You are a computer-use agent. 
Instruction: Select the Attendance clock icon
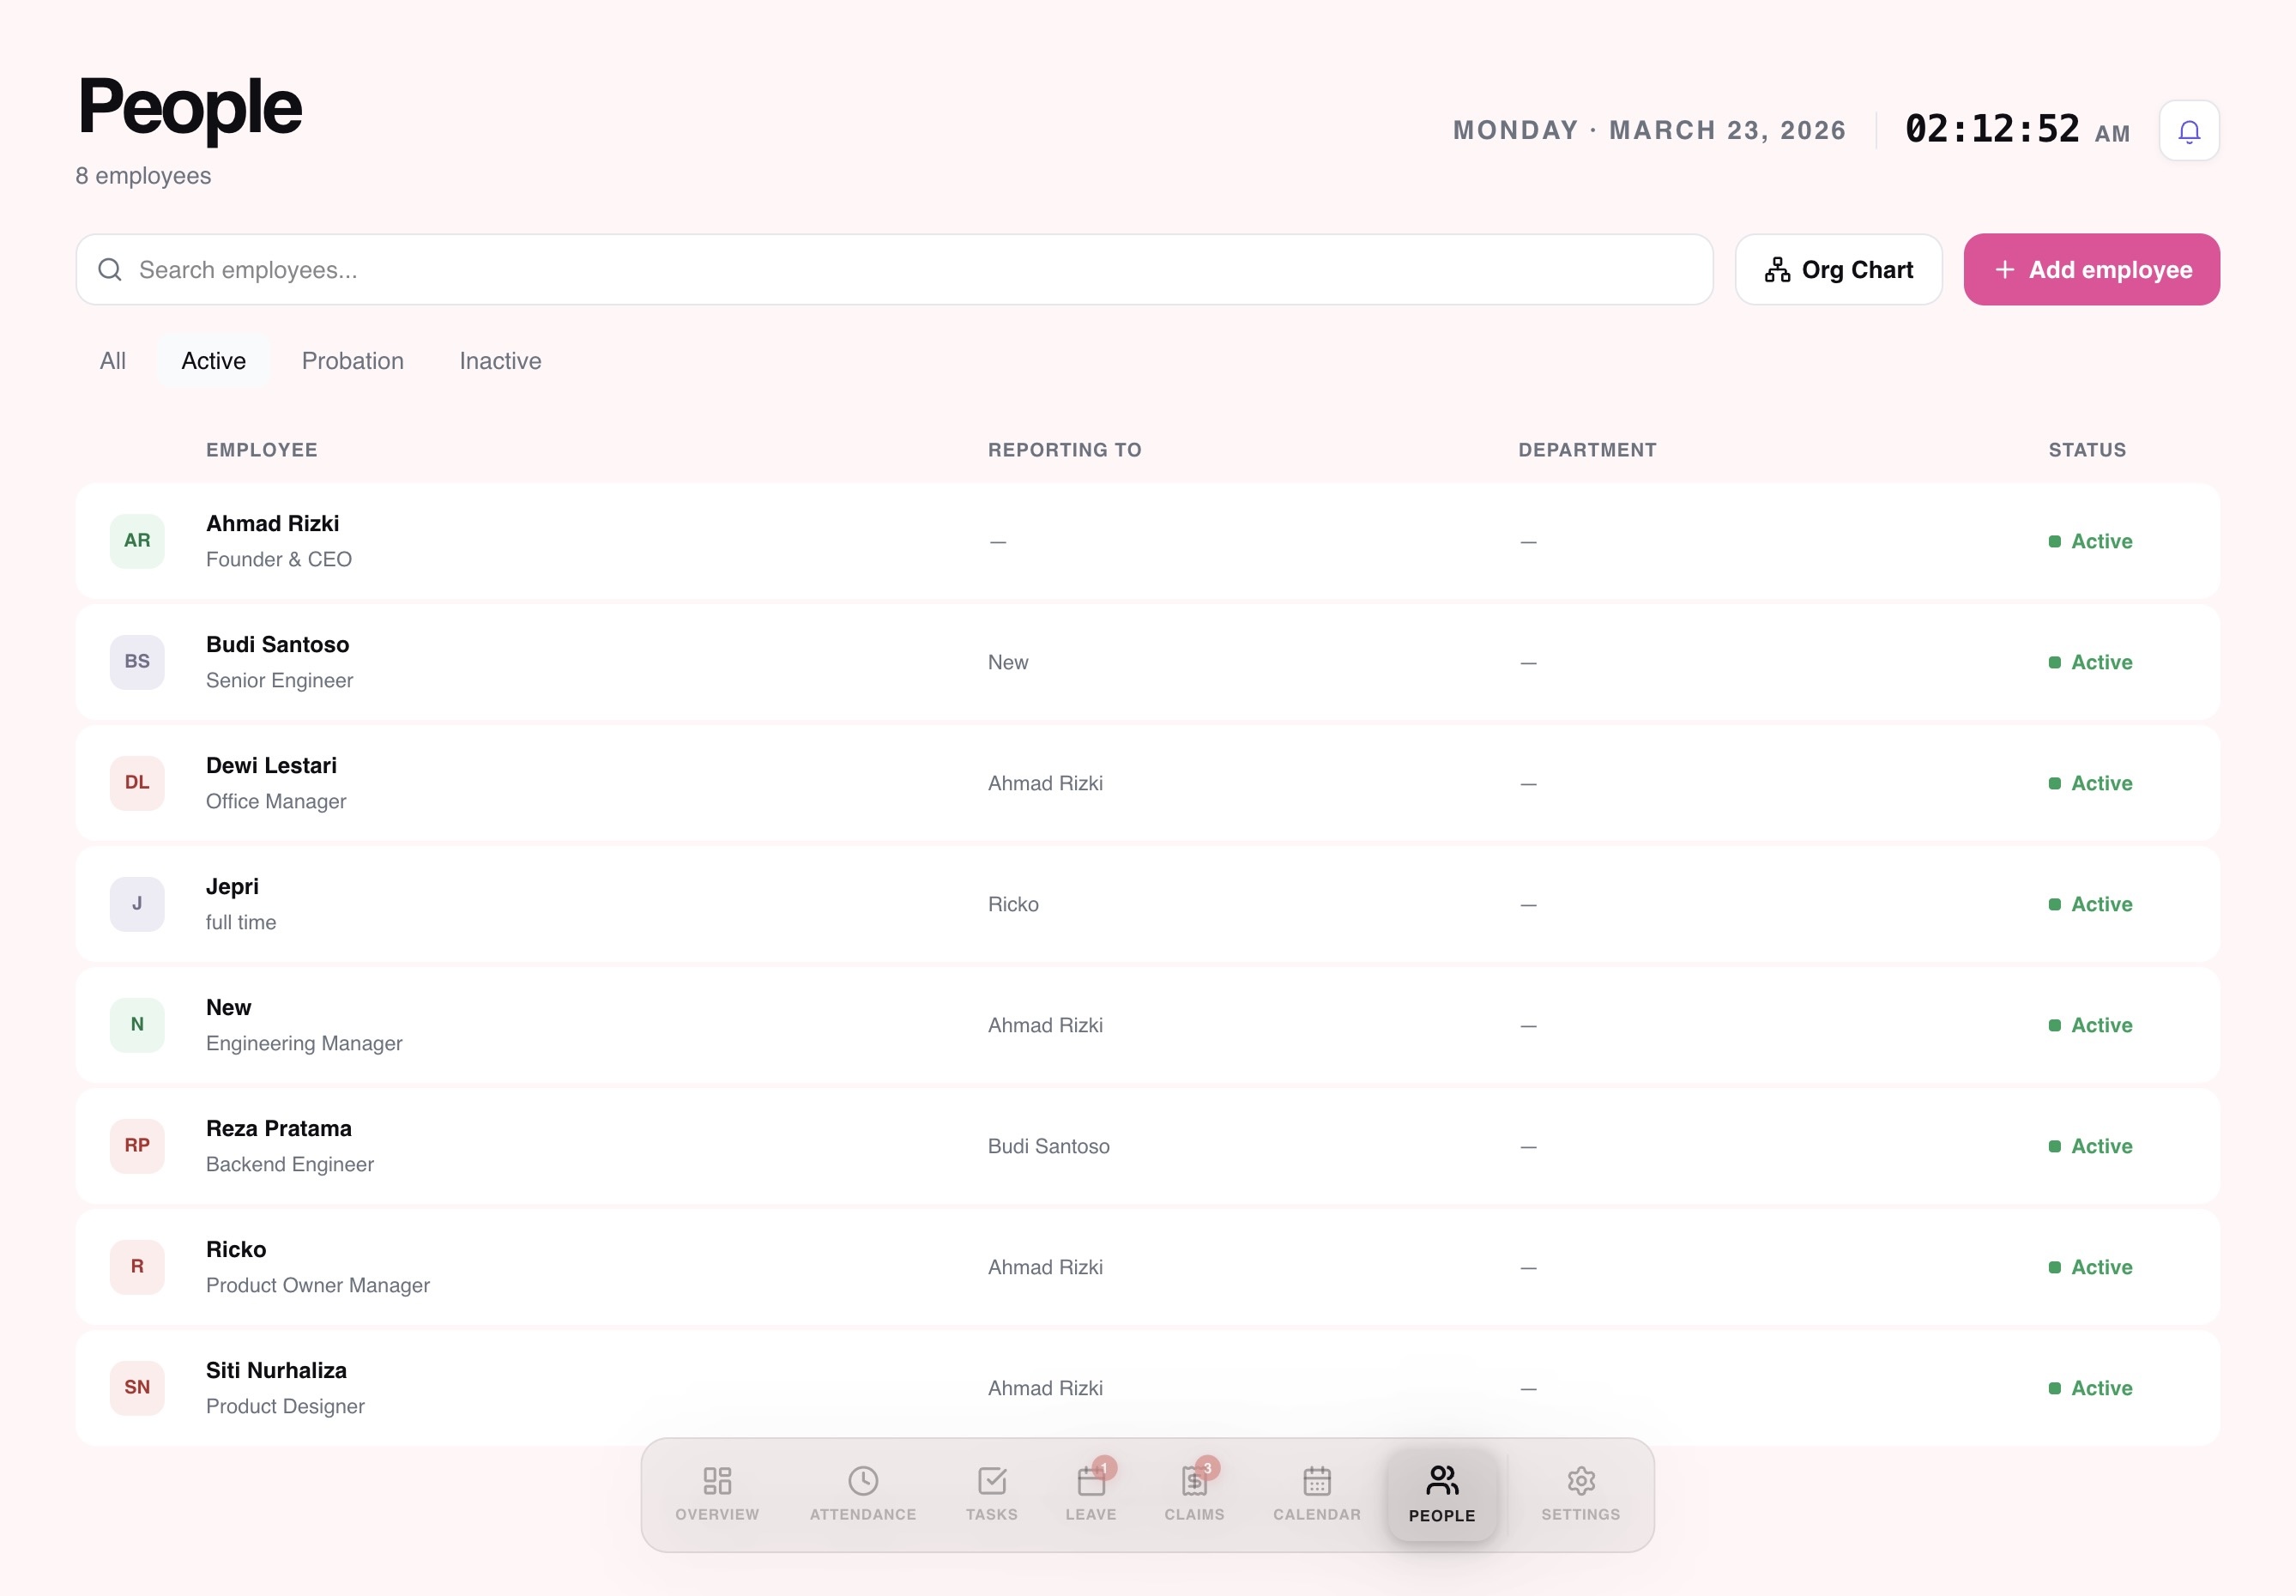click(x=863, y=1481)
